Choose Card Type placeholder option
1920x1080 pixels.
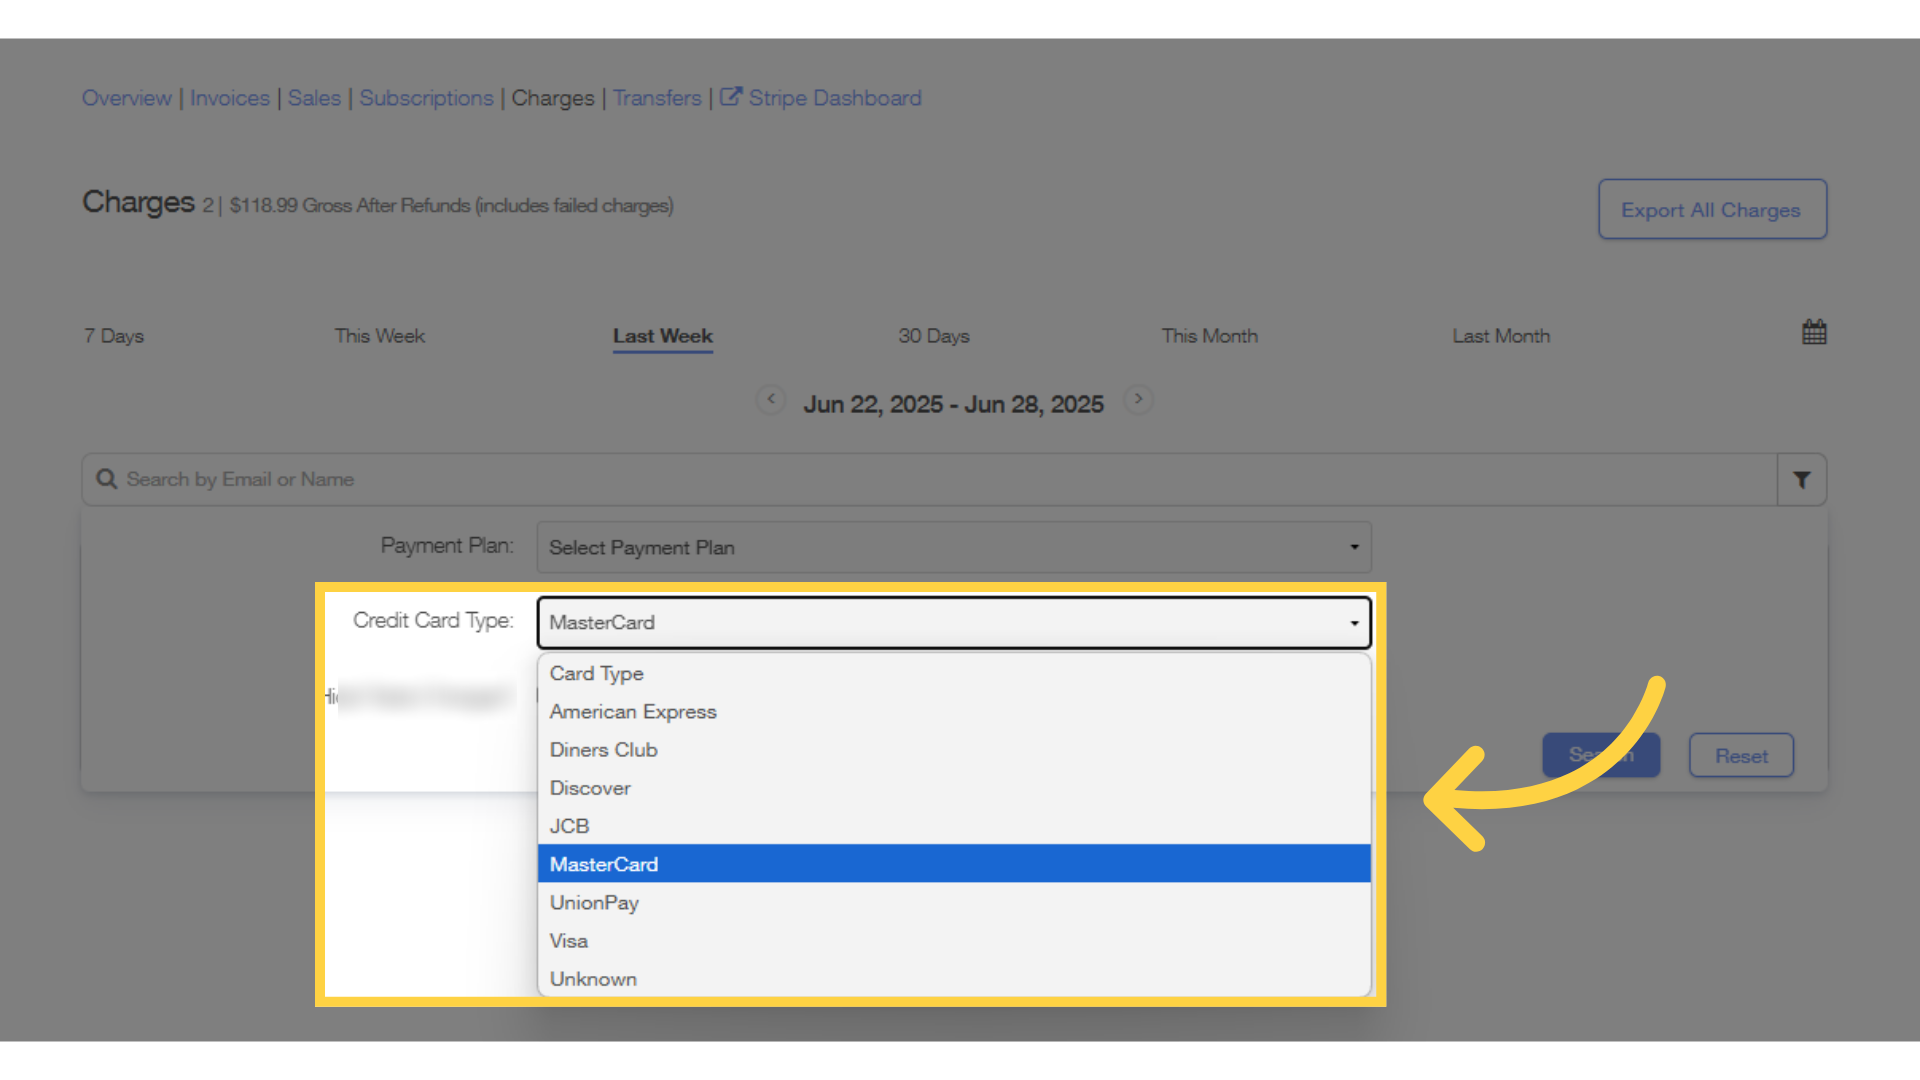954,674
